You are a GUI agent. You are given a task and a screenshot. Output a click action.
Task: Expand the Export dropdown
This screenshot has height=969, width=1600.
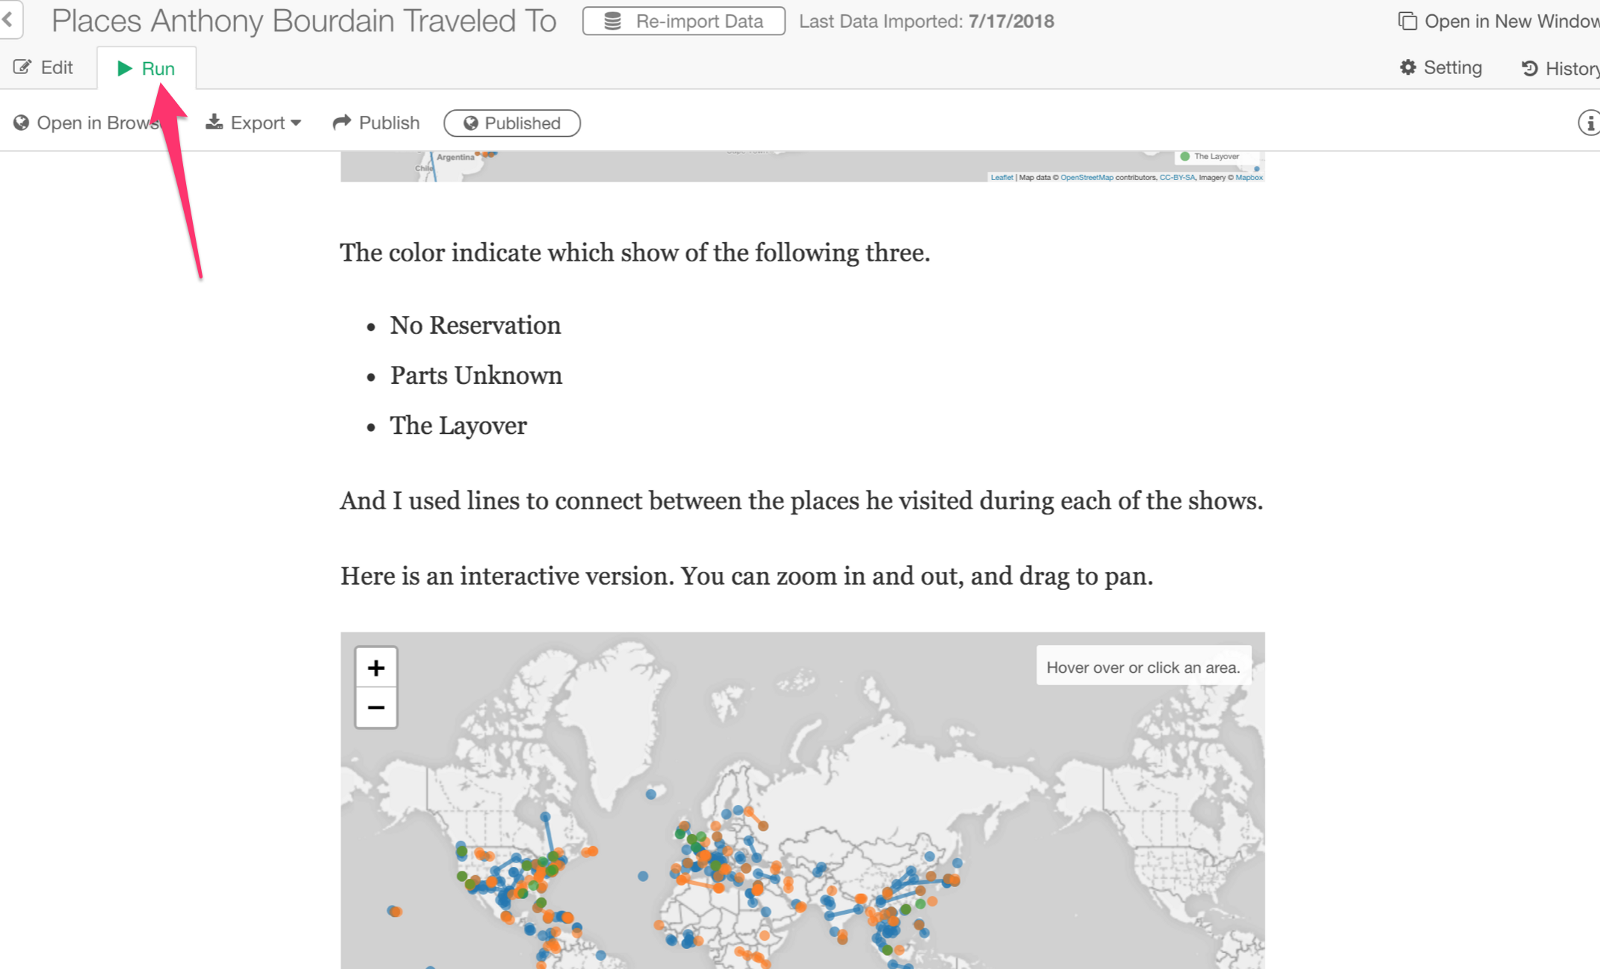pos(253,123)
